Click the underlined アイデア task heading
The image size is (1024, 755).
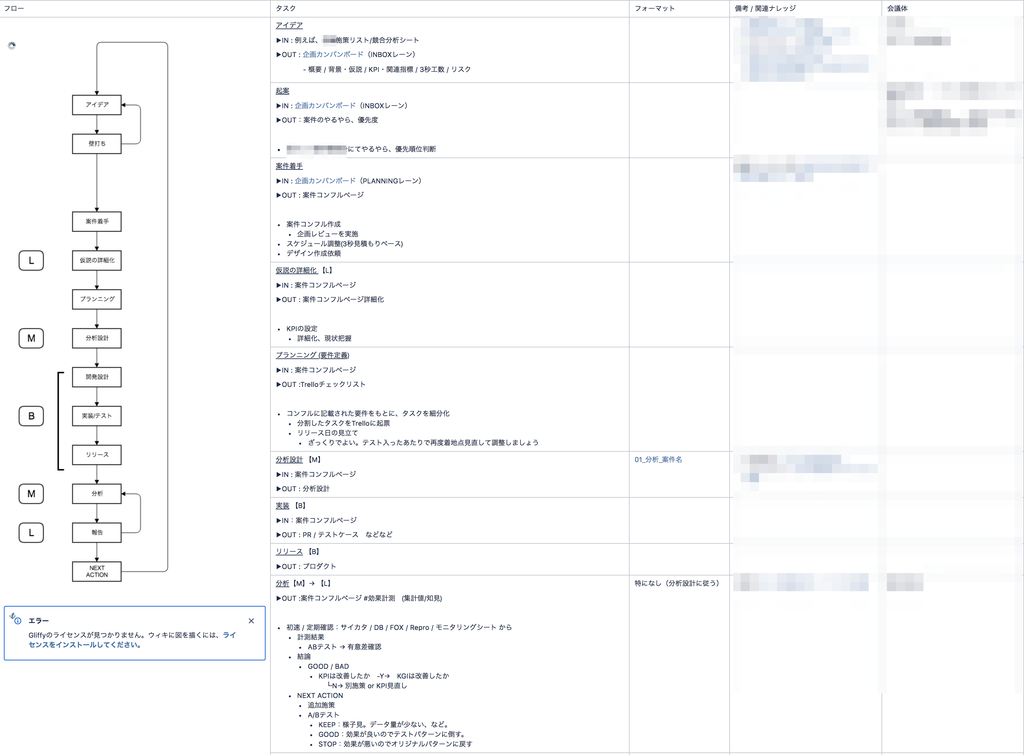[289, 25]
